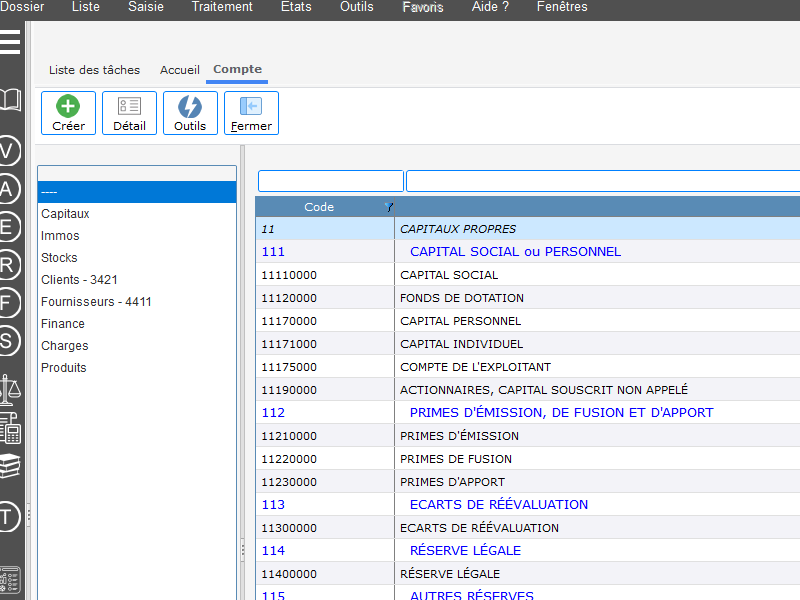Open the Outils toolbar button
This screenshot has width=800, height=600.
[190, 113]
